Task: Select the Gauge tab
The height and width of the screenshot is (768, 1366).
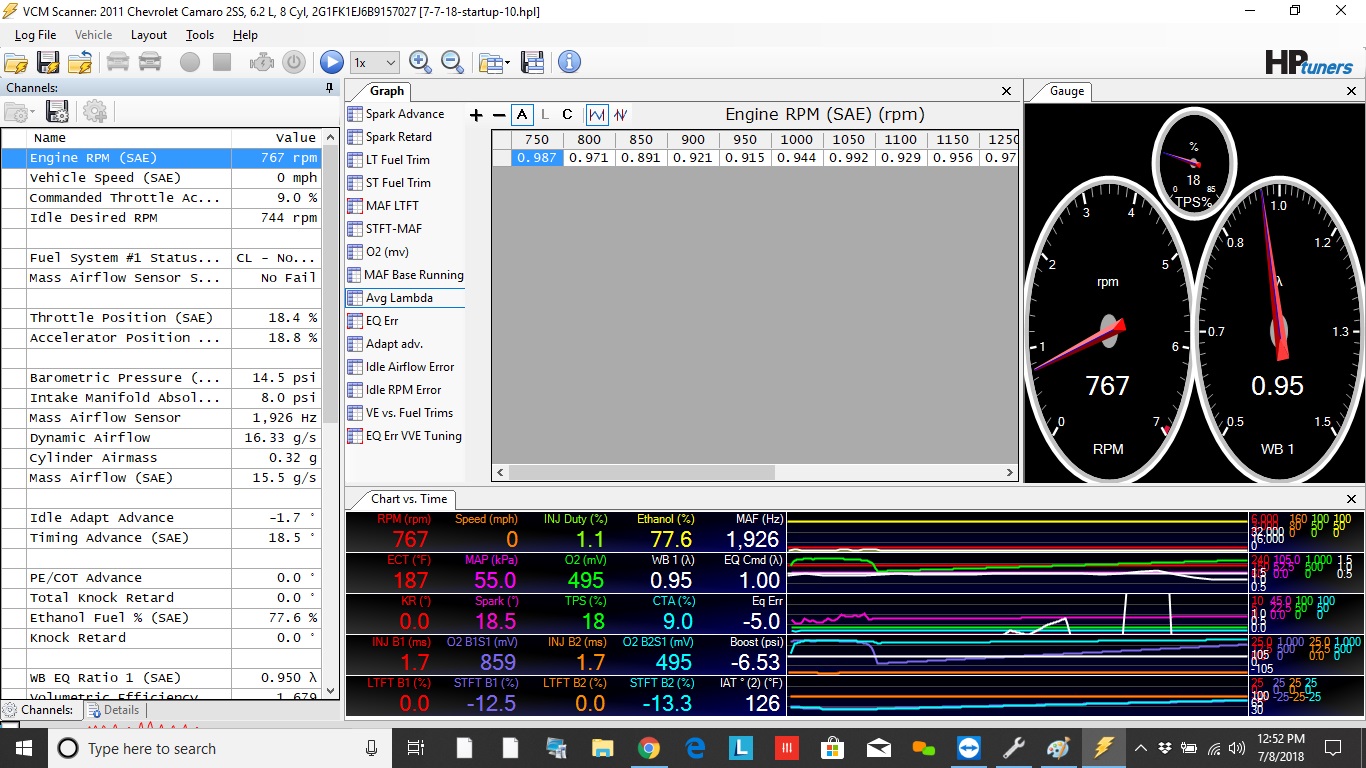Action: coord(1067,91)
